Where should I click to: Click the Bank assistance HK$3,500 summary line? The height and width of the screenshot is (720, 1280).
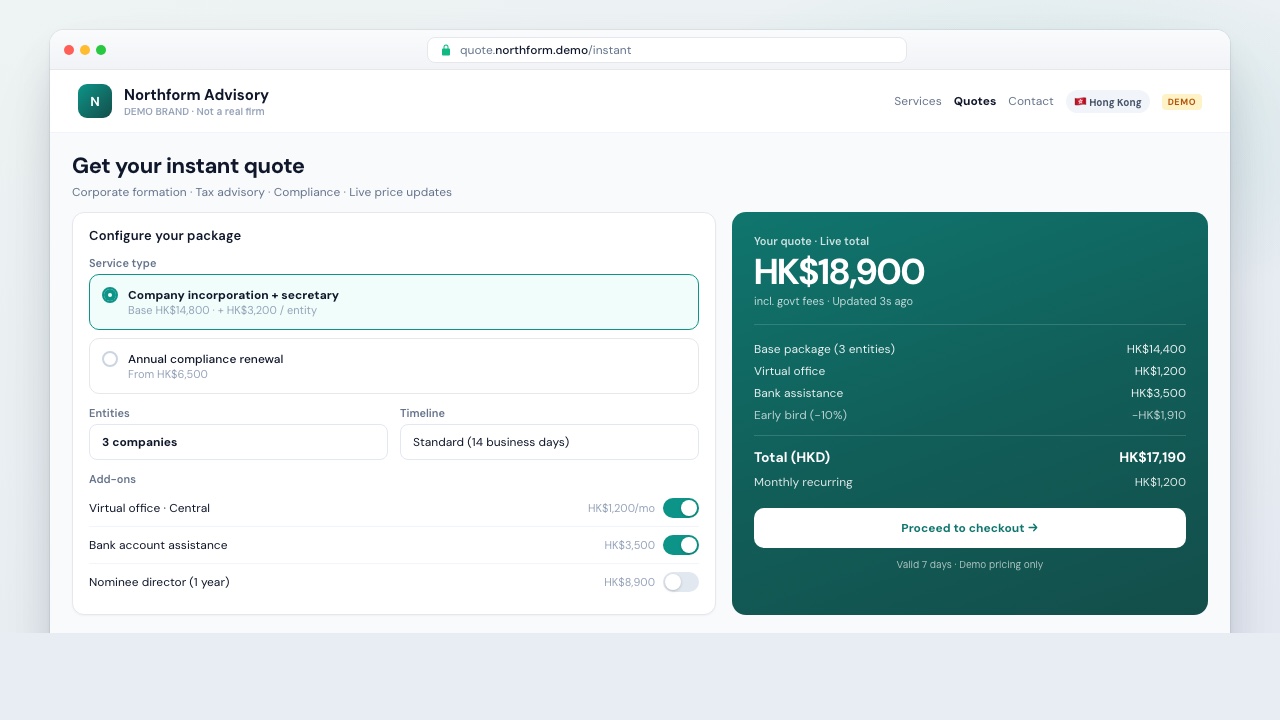(x=970, y=393)
